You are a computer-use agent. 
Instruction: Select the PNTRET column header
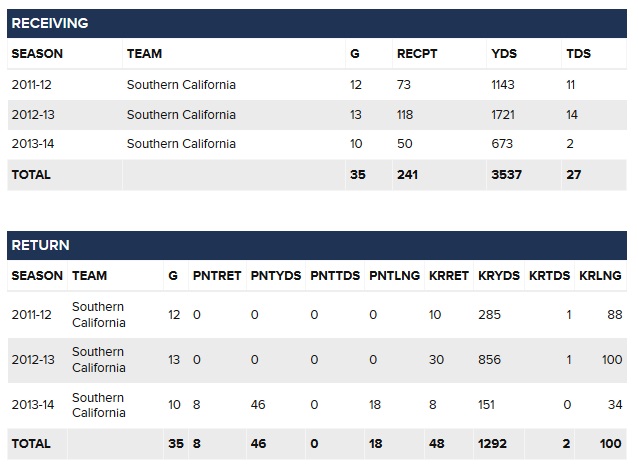click(x=217, y=276)
